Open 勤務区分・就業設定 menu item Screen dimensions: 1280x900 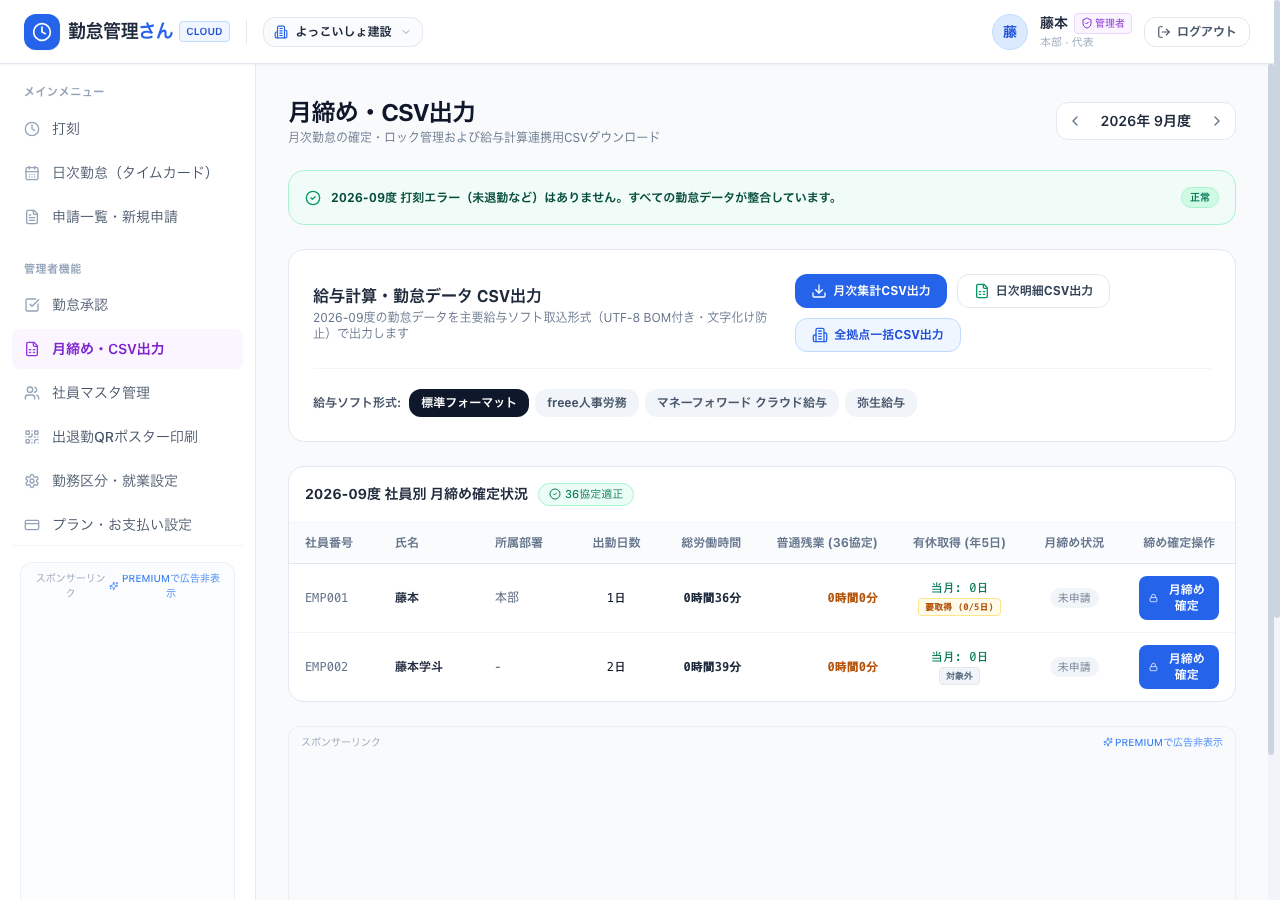click(x=127, y=481)
